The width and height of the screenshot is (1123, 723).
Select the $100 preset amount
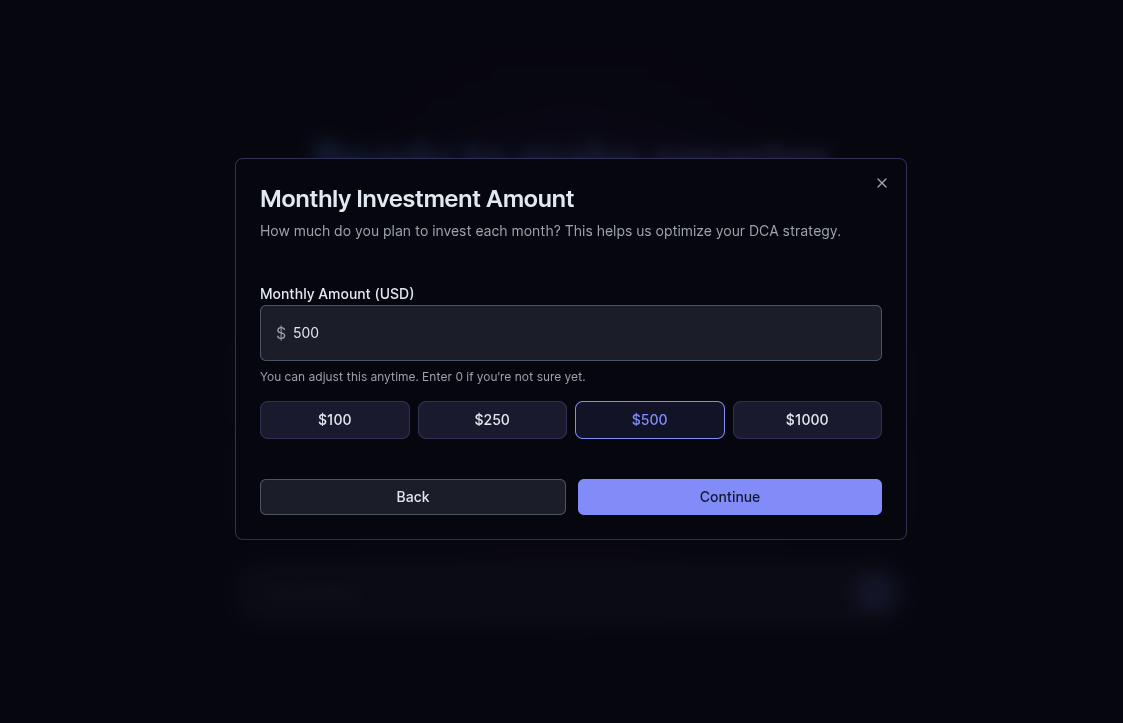point(334,420)
